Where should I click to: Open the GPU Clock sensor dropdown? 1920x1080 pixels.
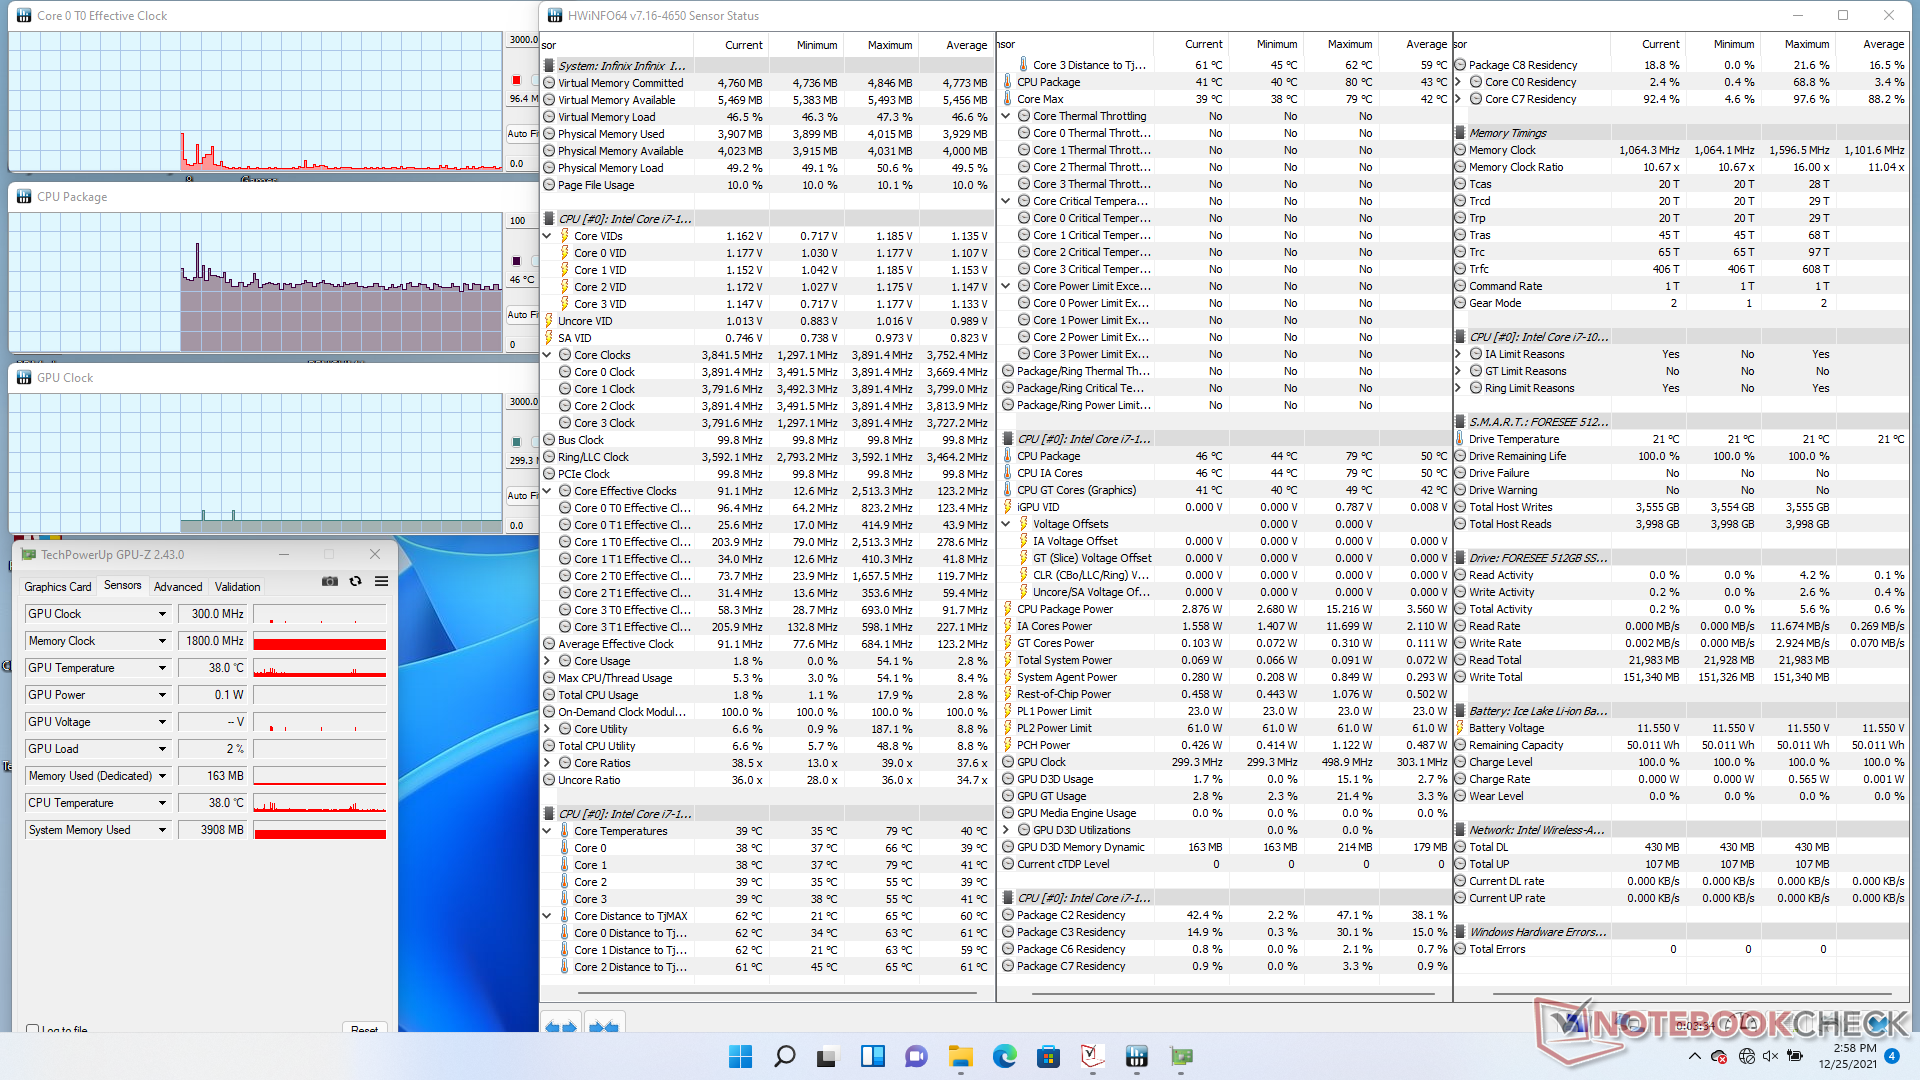162,614
